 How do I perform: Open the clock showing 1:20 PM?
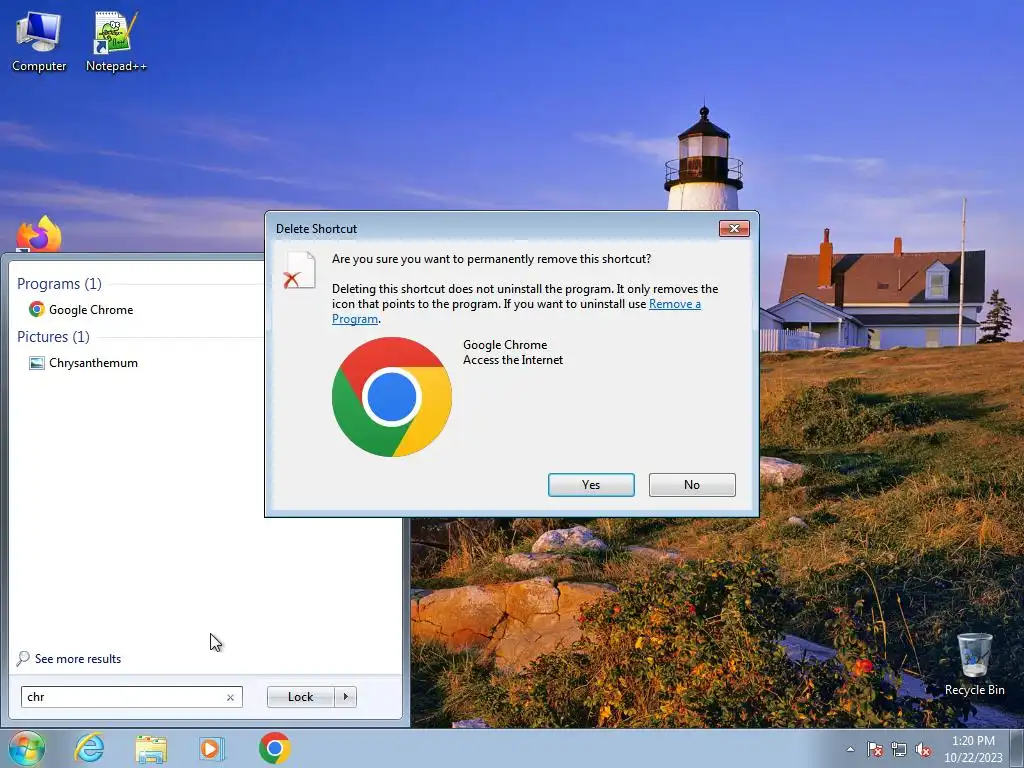[973, 748]
